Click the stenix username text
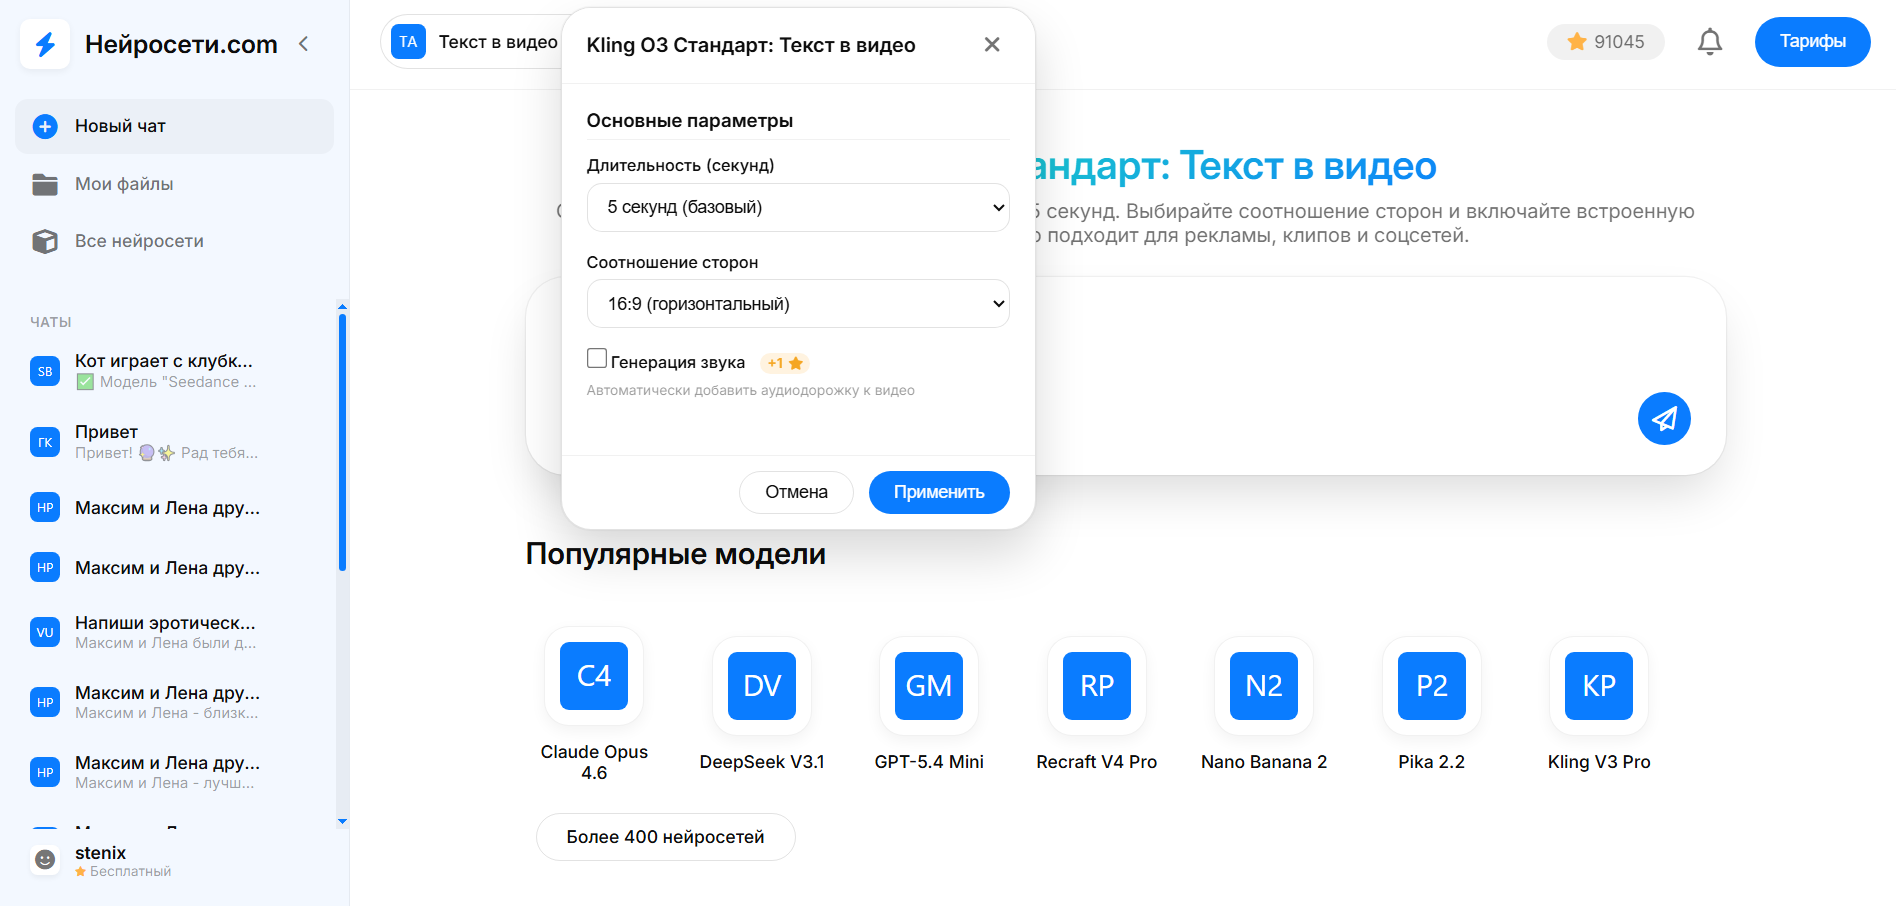Image resolution: width=1896 pixels, height=906 pixels. coord(100,853)
